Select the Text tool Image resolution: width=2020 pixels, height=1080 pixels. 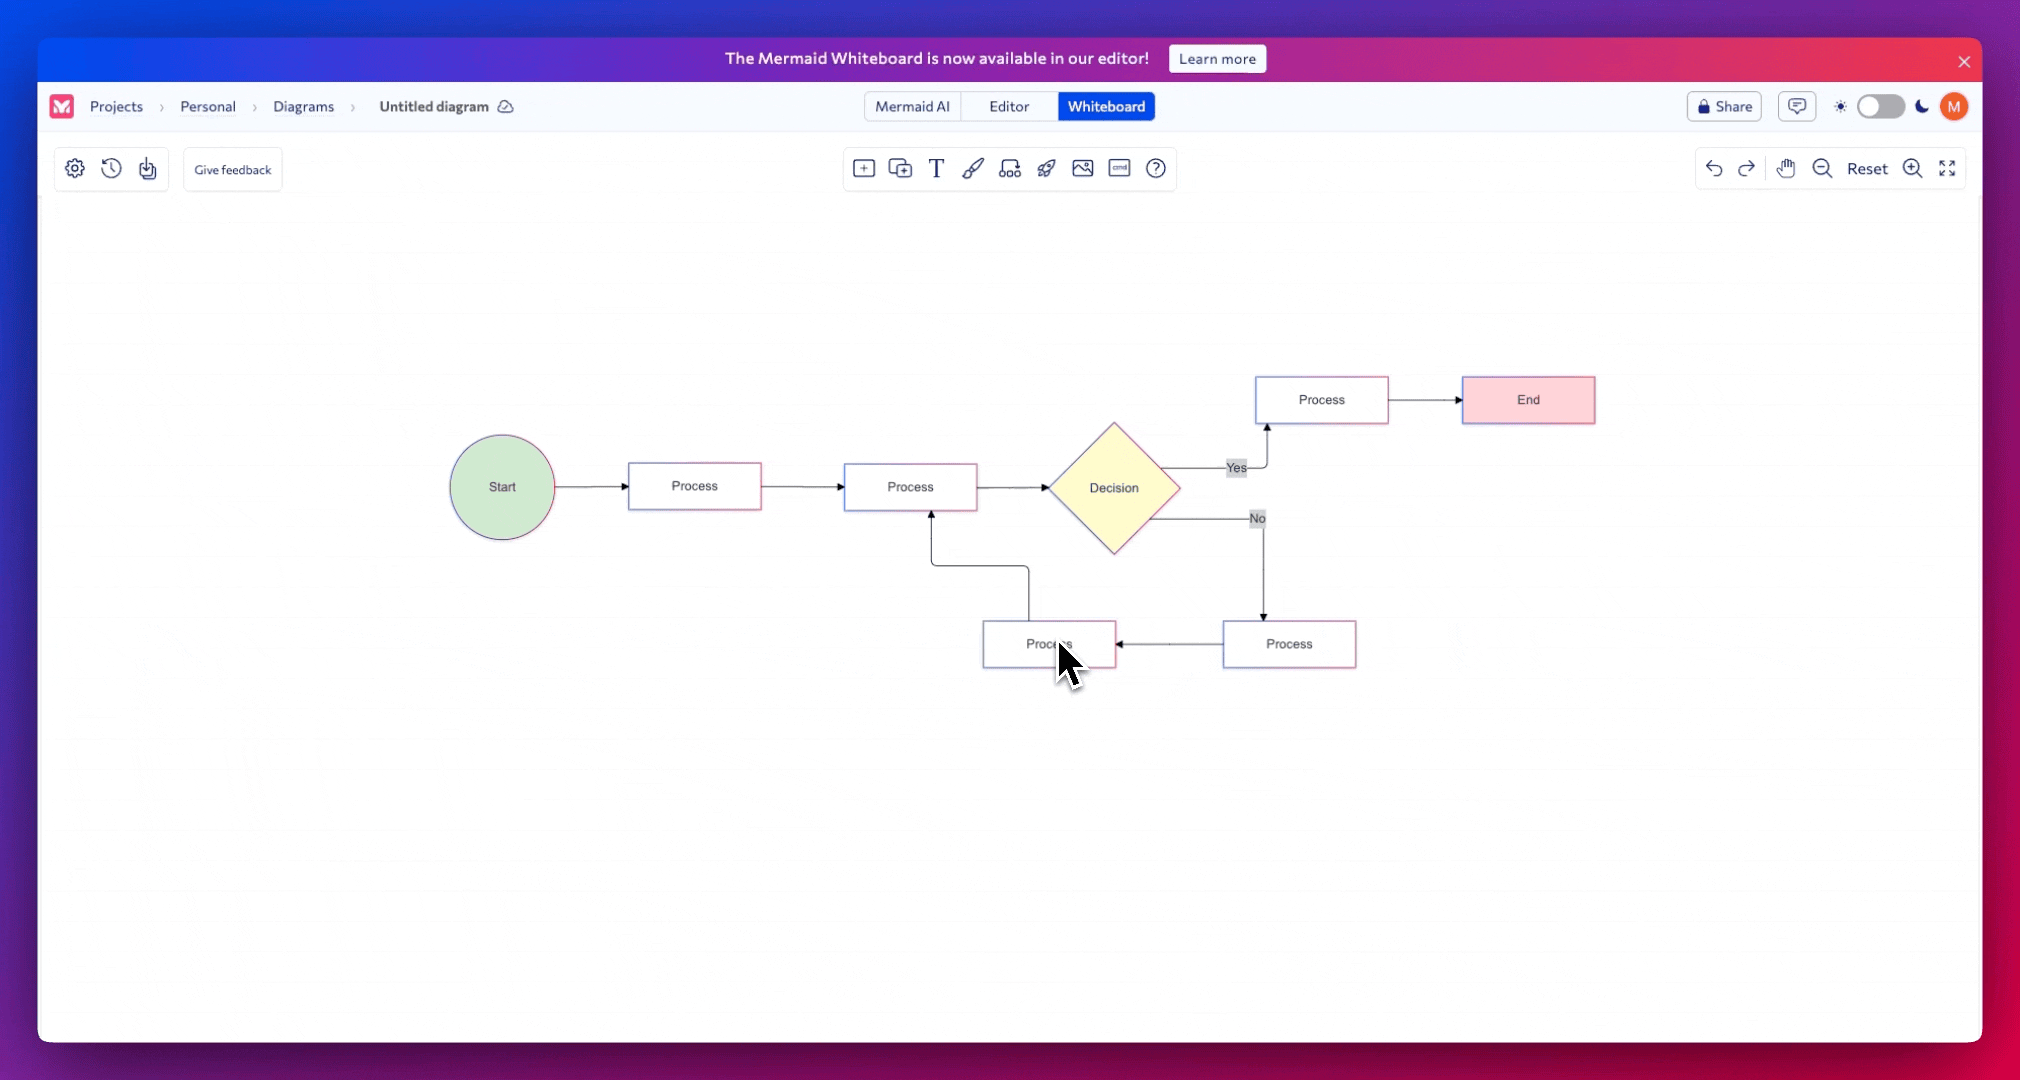tap(936, 168)
